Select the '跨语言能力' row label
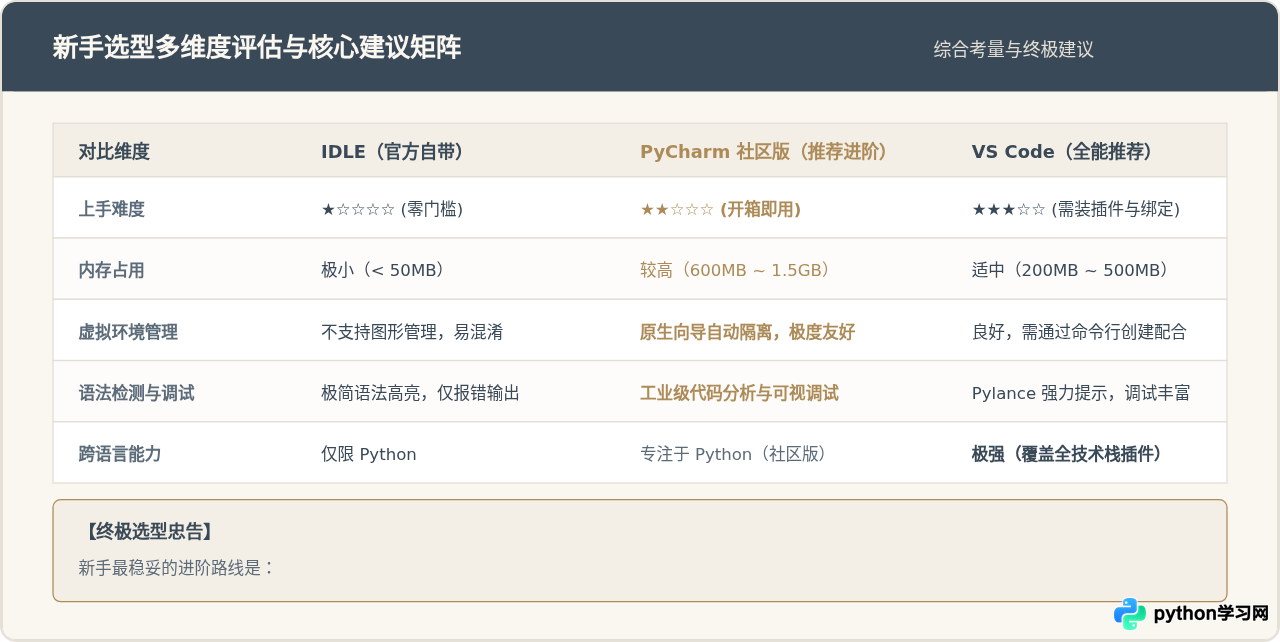This screenshot has width=1280, height=642. pos(120,454)
